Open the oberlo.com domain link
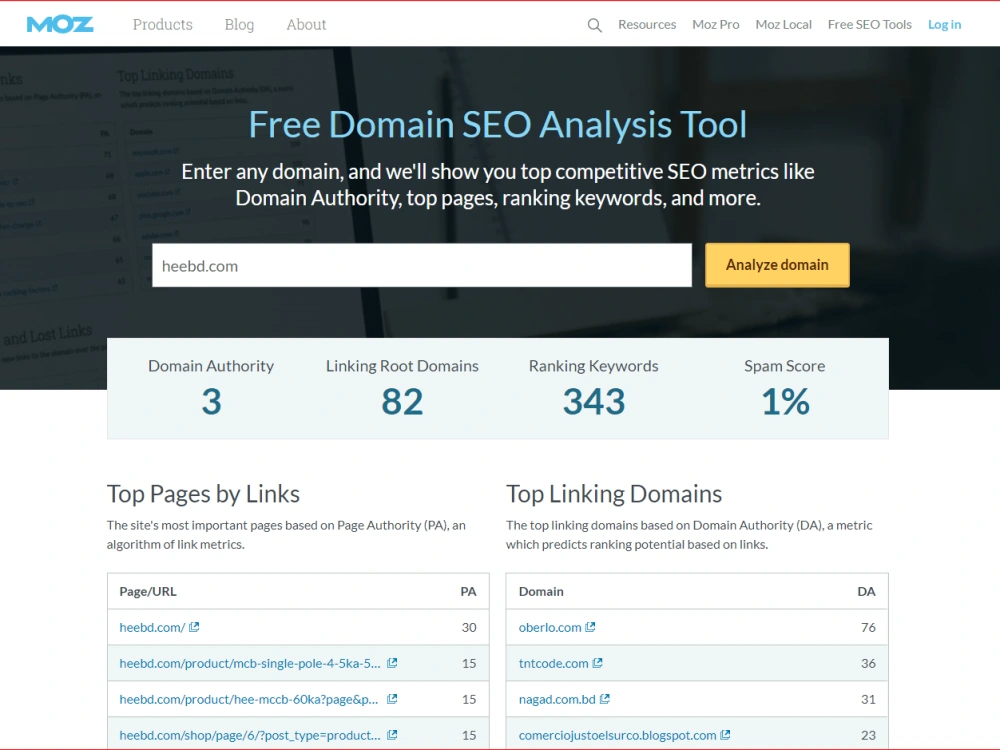This screenshot has width=1000, height=750. (550, 628)
